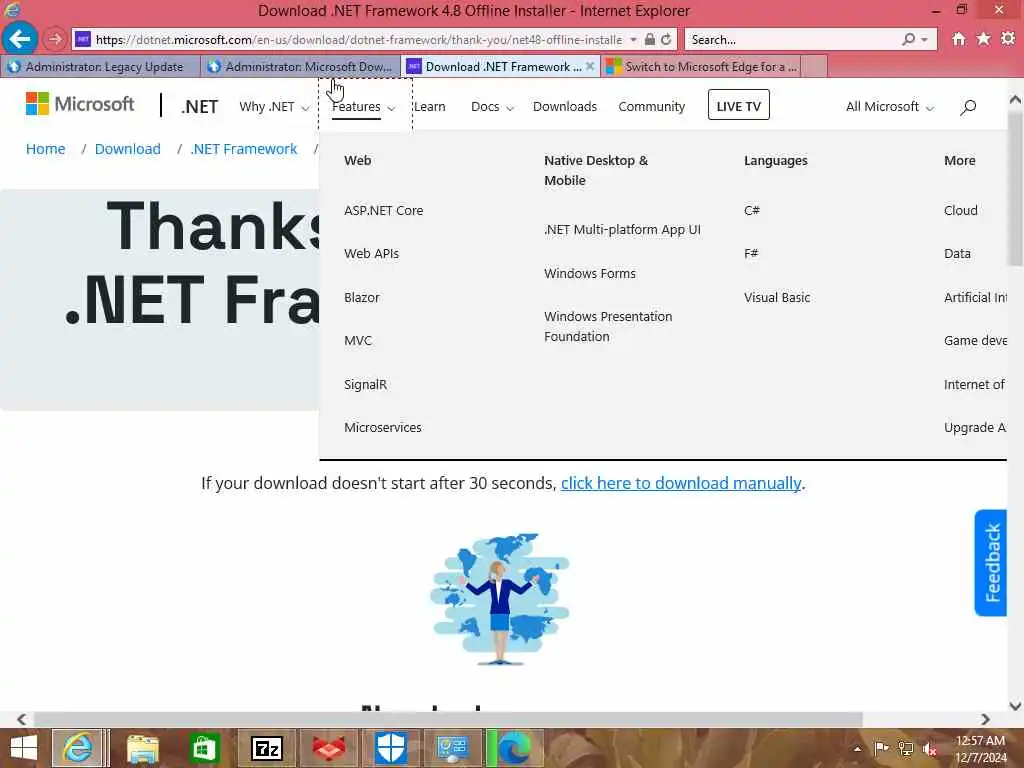
Task: Select MVC in the Web column
Action: pos(357,340)
